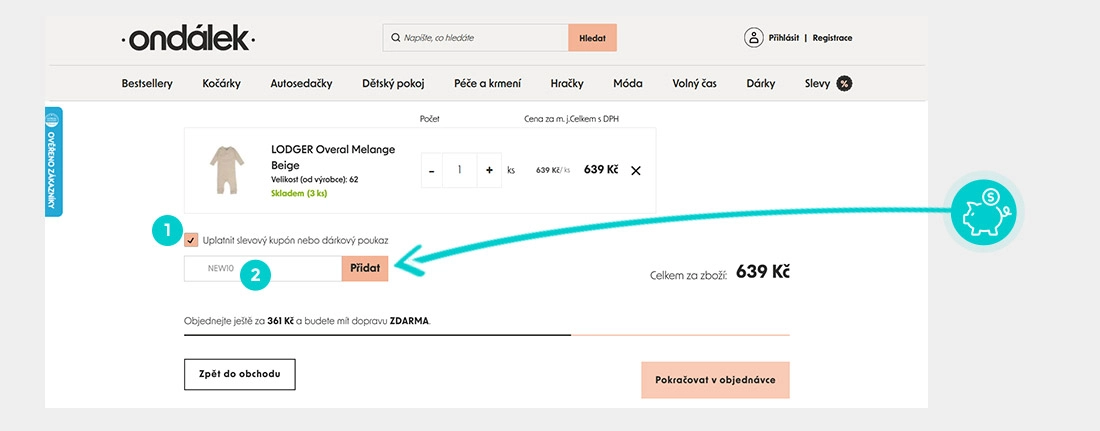Open the ondálek logo homepage
The width and height of the screenshot is (1100, 431).
click(187, 40)
